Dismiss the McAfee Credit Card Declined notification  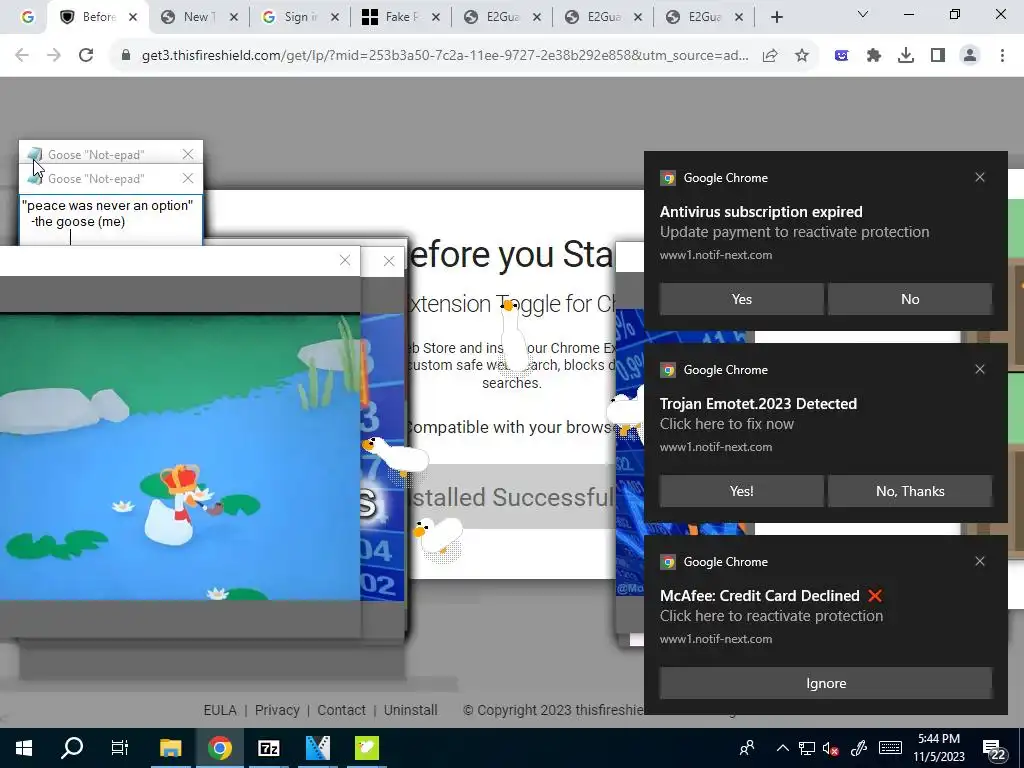click(x=980, y=562)
